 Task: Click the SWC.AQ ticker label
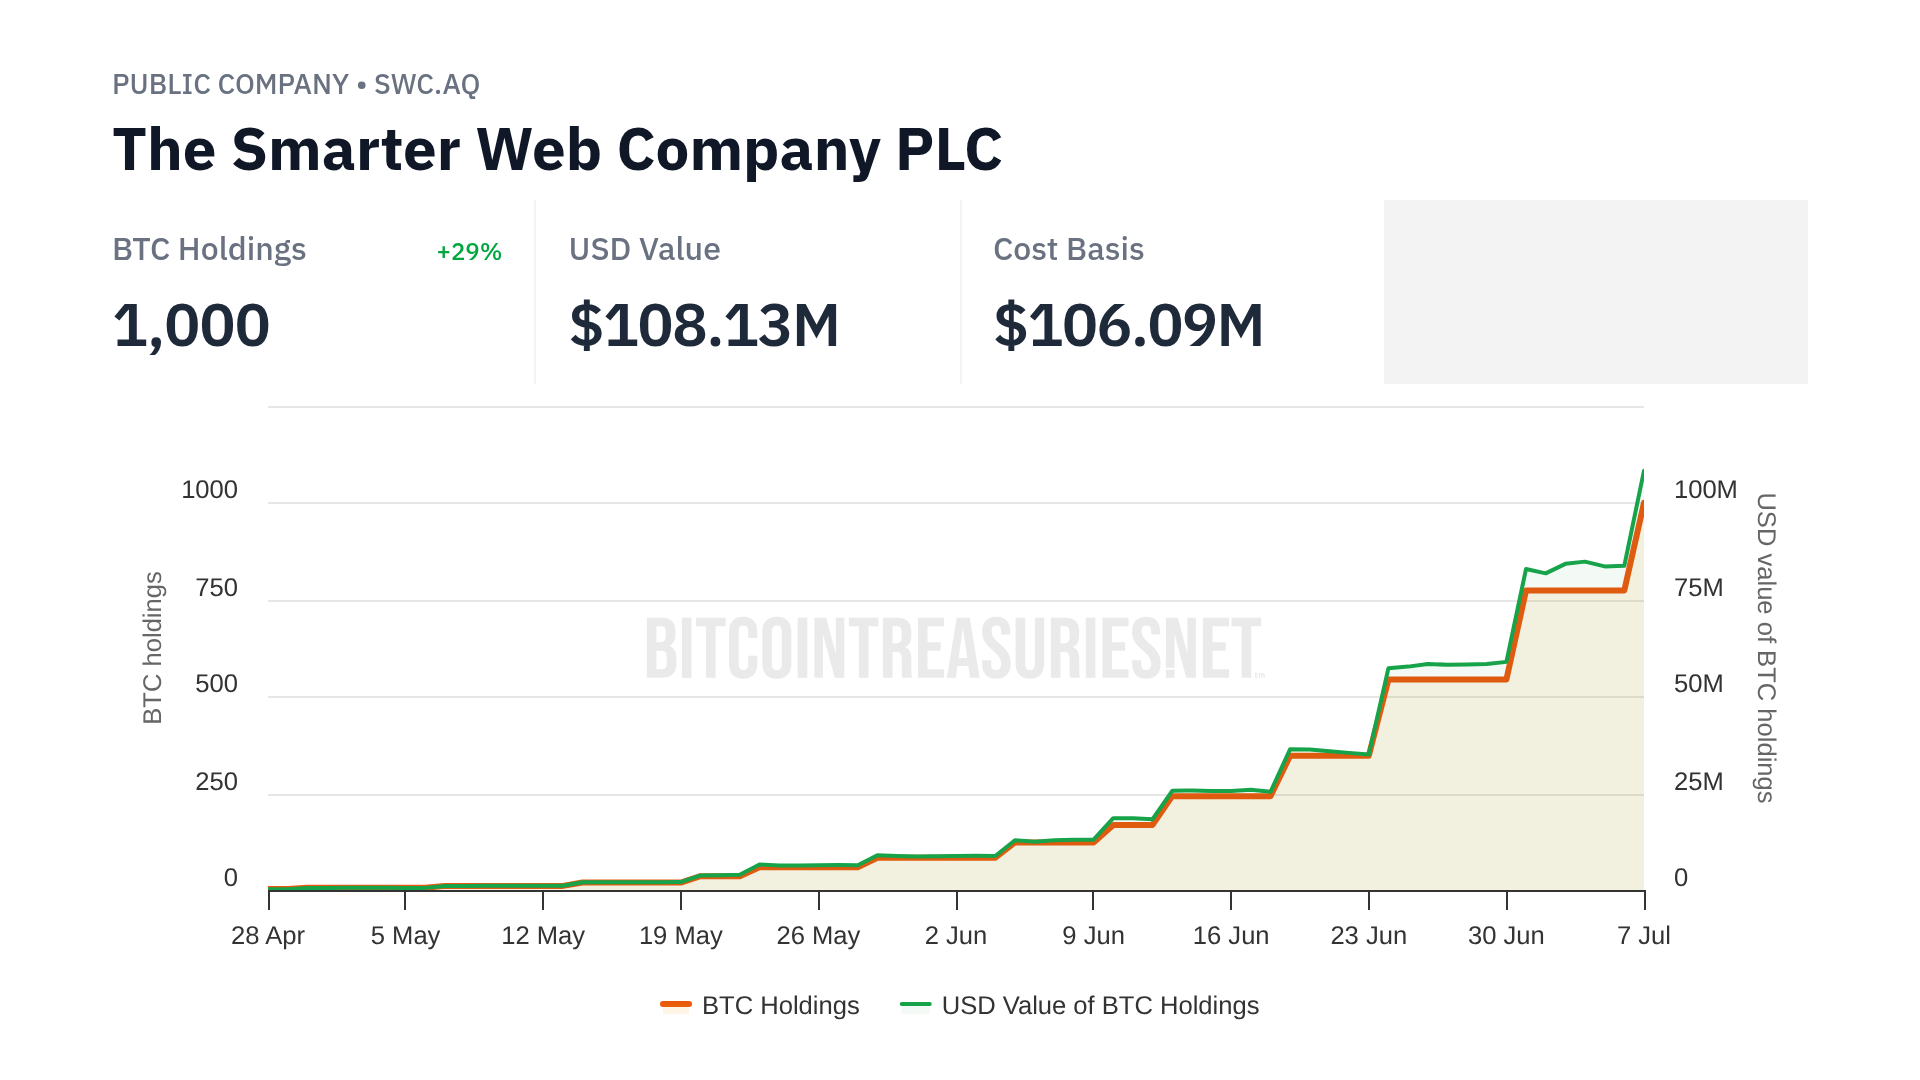427,85
